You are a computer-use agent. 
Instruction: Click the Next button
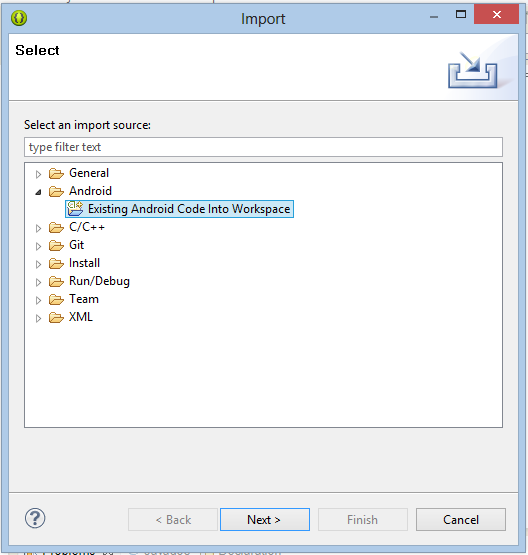coord(265,520)
